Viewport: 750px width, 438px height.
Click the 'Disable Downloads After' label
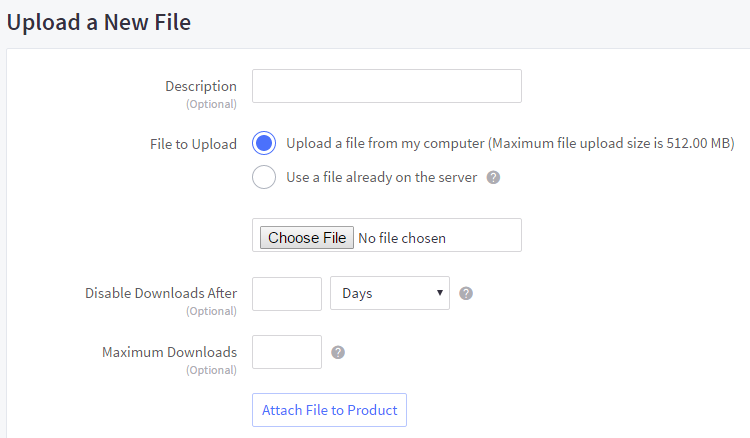coord(161,293)
